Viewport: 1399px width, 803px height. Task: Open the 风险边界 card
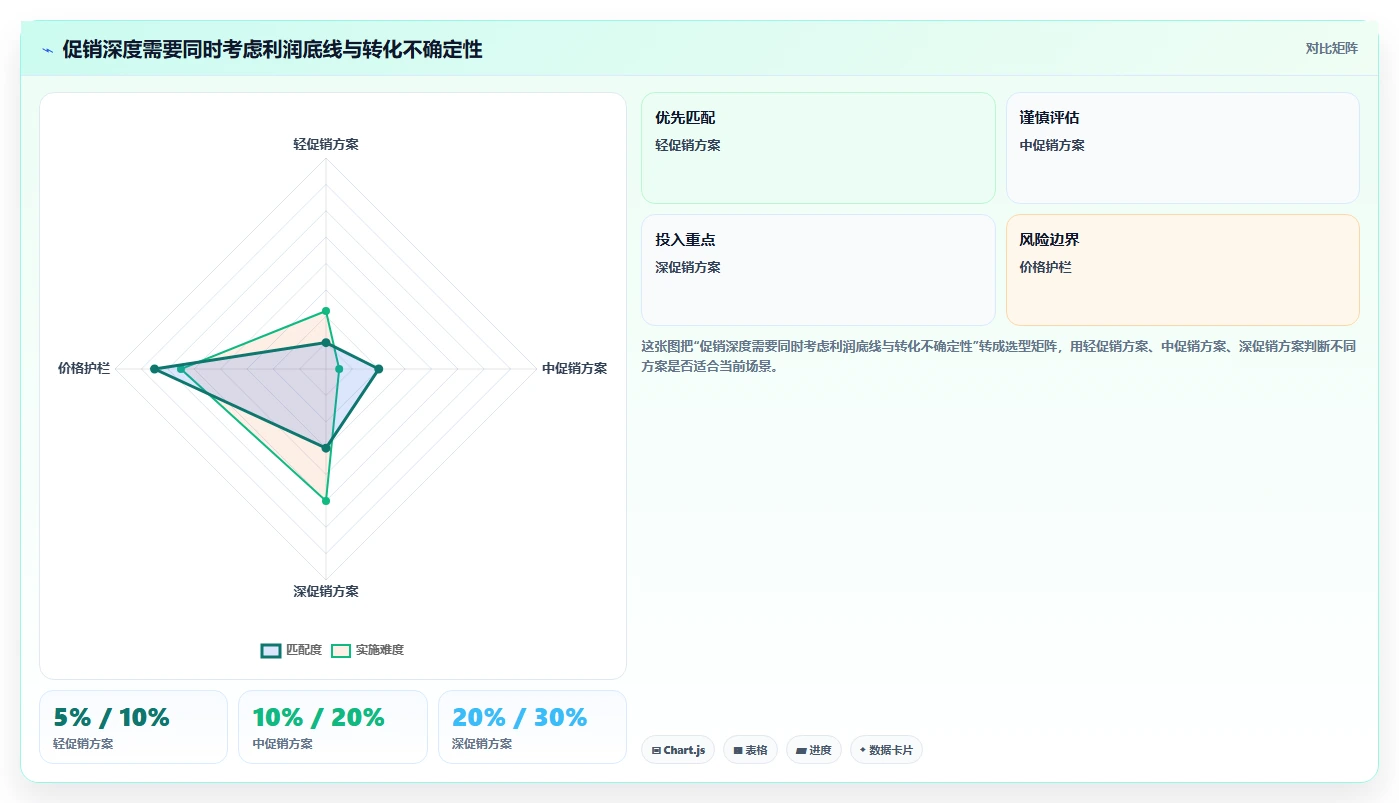(x=1183, y=270)
